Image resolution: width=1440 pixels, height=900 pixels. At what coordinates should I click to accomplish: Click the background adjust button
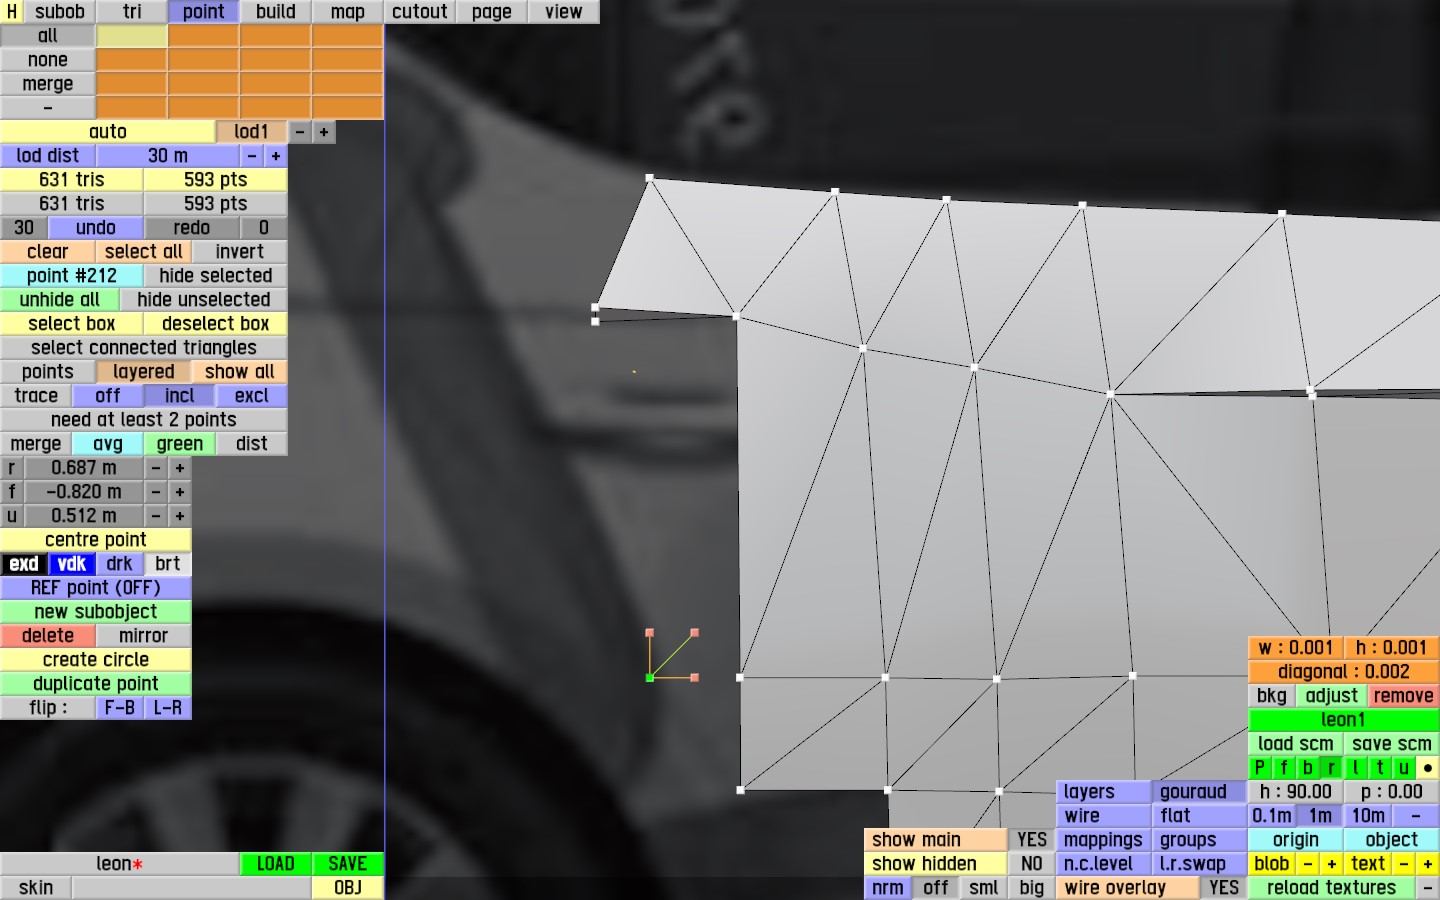point(1332,696)
